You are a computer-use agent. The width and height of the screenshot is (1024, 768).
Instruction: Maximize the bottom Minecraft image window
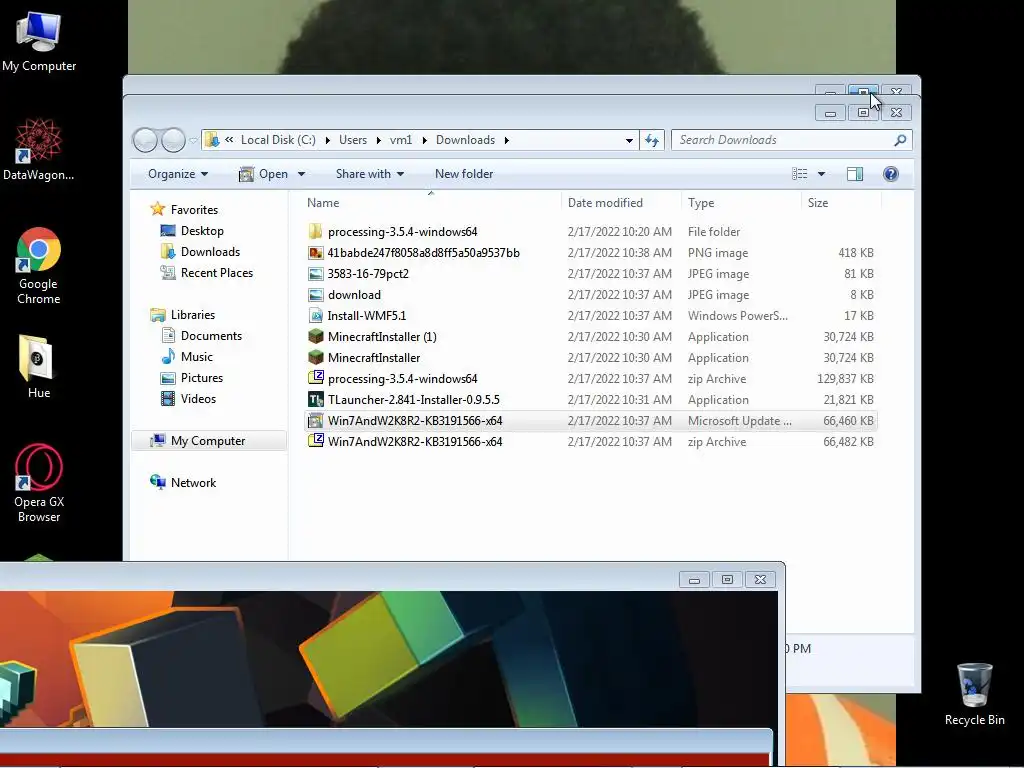point(727,579)
